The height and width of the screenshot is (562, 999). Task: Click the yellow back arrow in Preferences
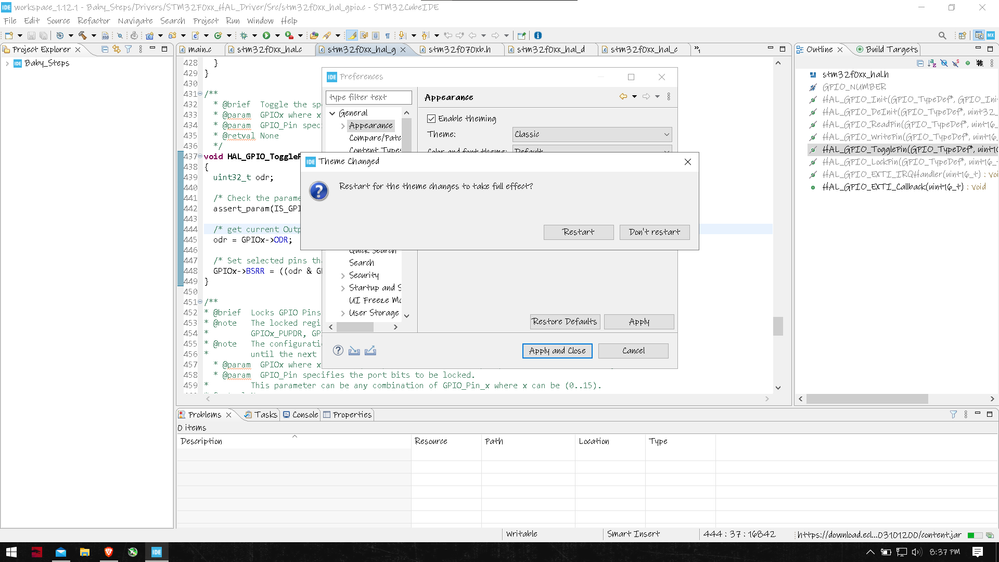point(623,97)
